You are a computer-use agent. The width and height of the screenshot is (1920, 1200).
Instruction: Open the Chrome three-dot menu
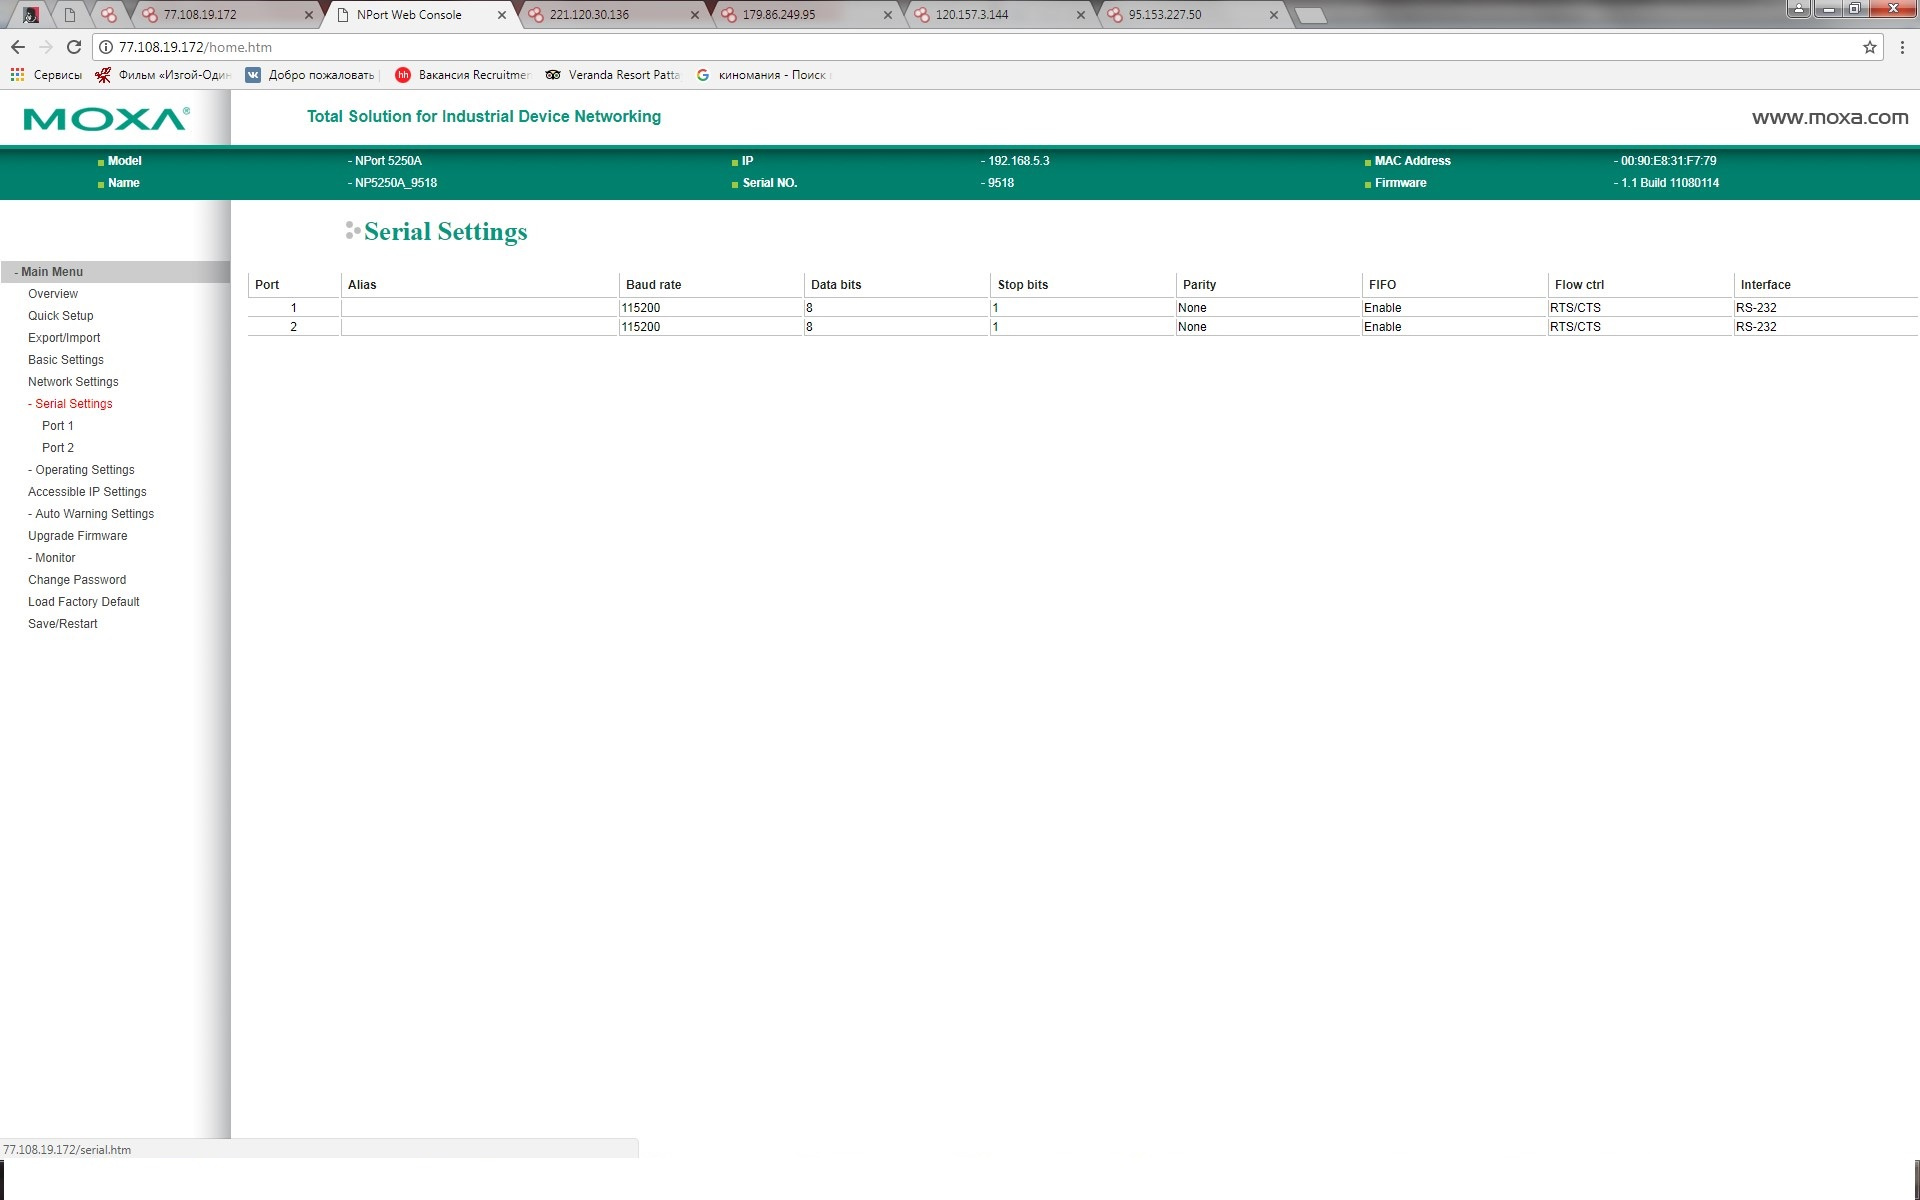coord(1902,47)
